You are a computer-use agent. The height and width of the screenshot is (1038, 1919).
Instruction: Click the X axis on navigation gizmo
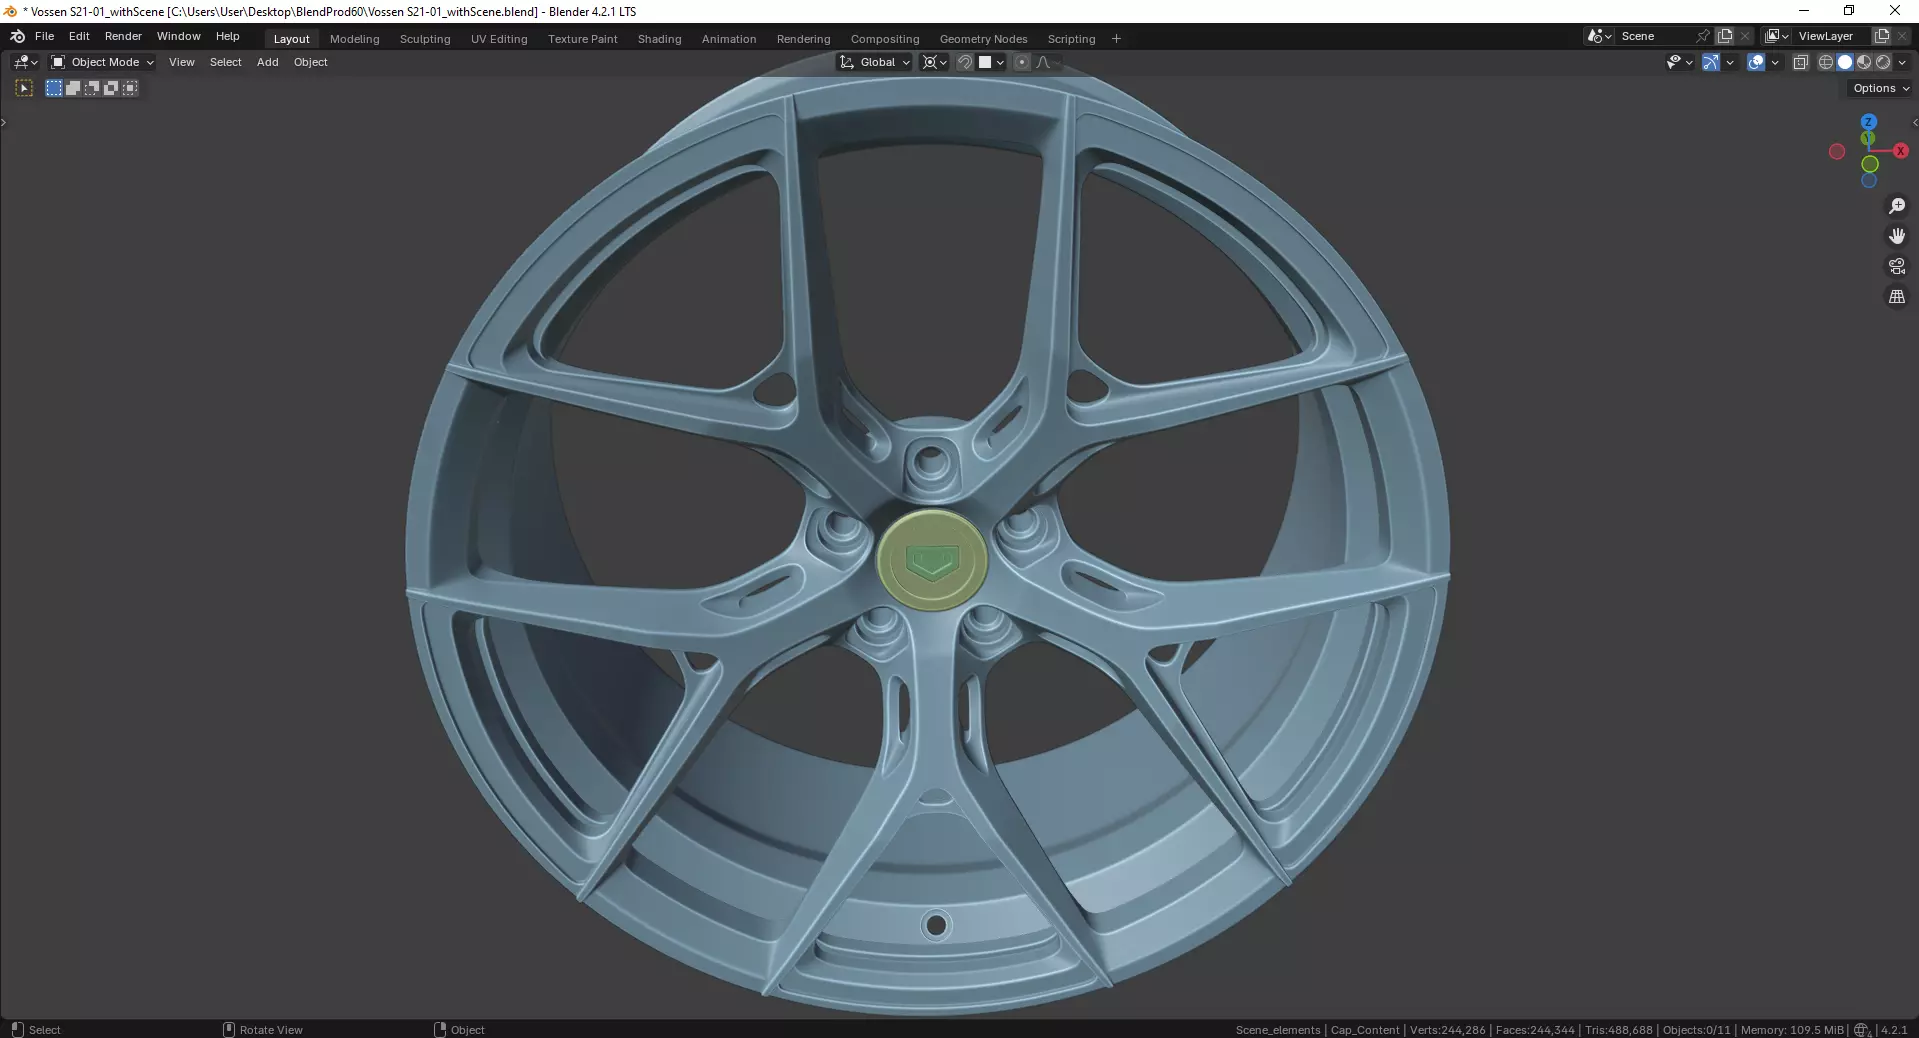[1900, 151]
